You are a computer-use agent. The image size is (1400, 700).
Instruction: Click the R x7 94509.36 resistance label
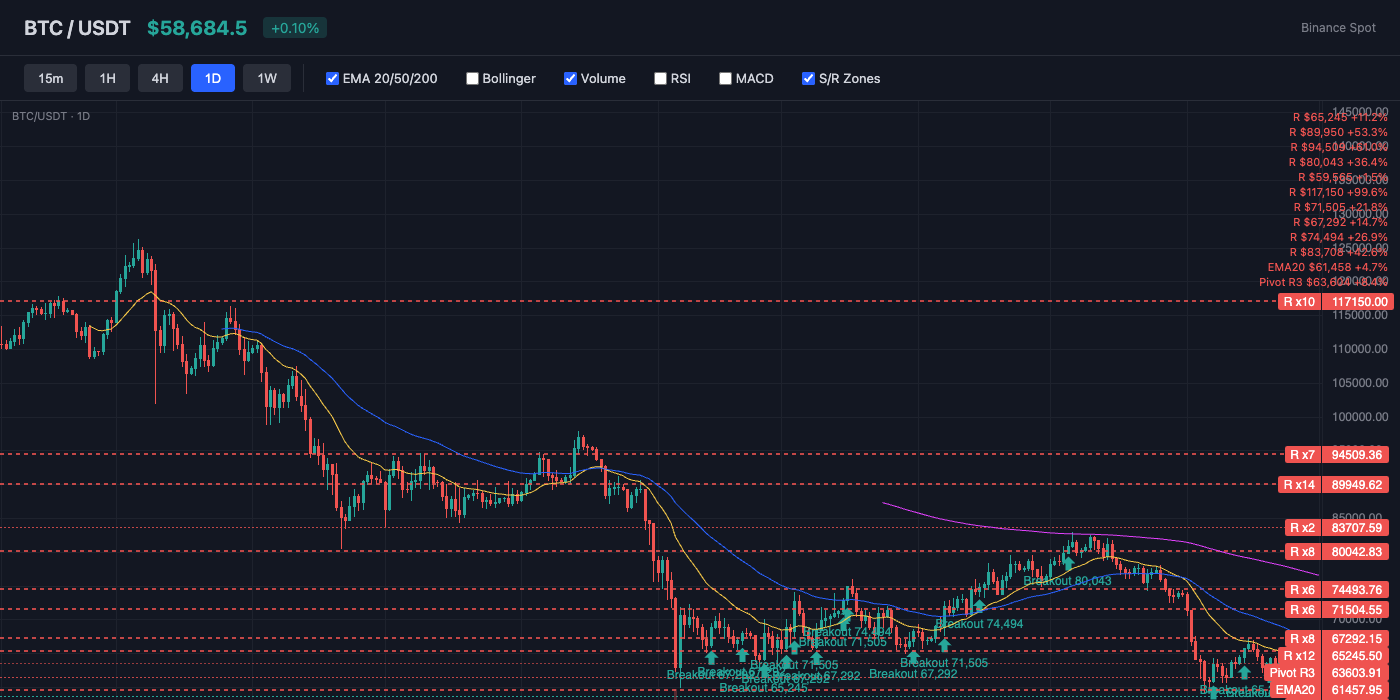(1335, 454)
